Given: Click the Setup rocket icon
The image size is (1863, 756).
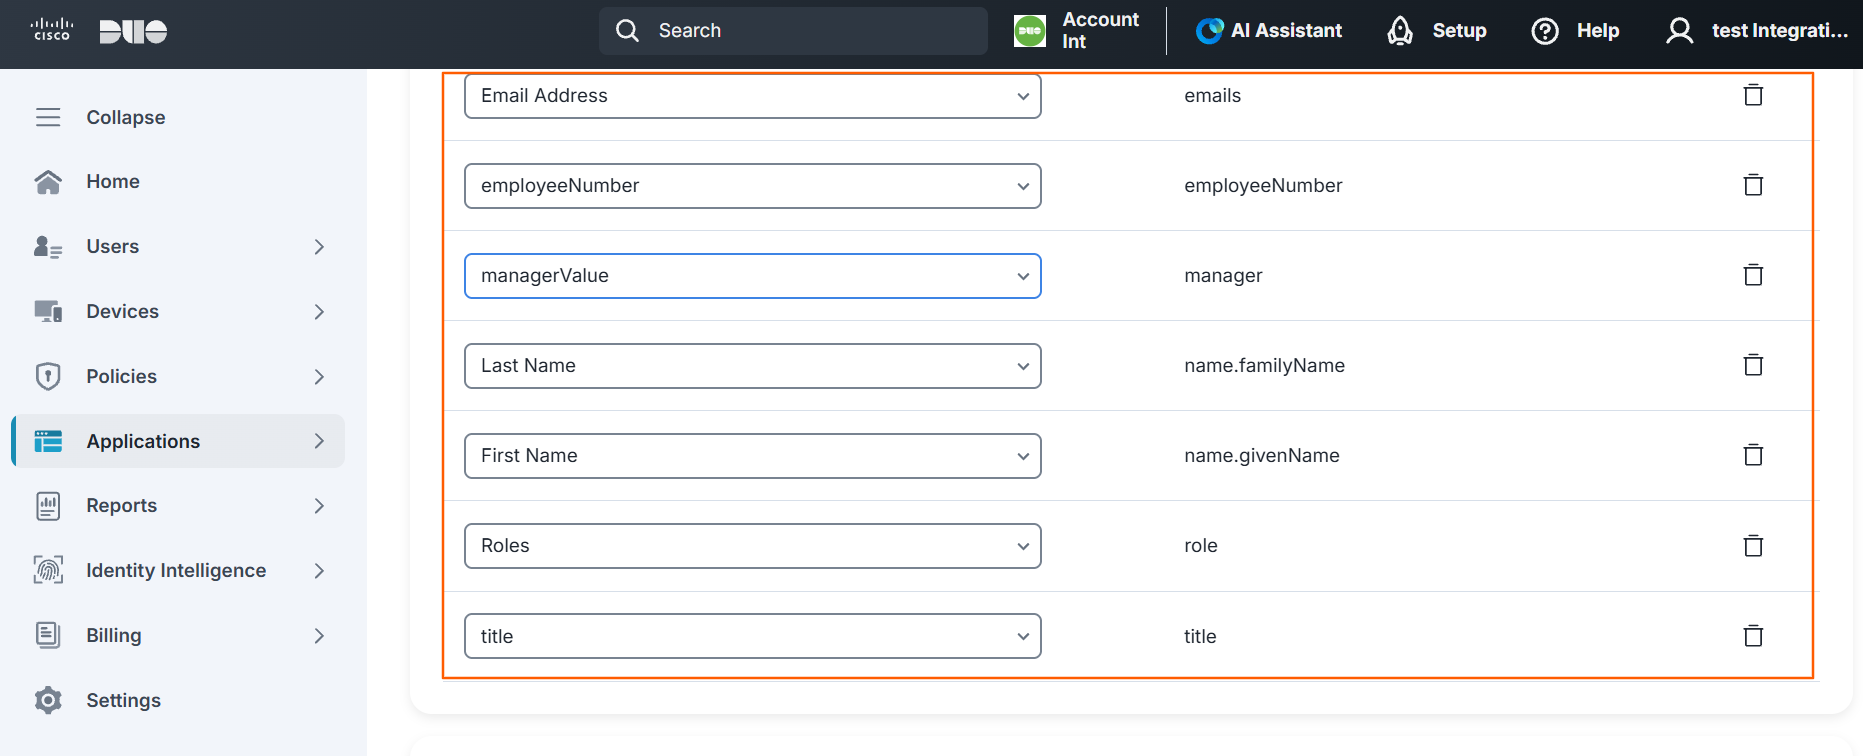Looking at the screenshot, I should coord(1400,31).
